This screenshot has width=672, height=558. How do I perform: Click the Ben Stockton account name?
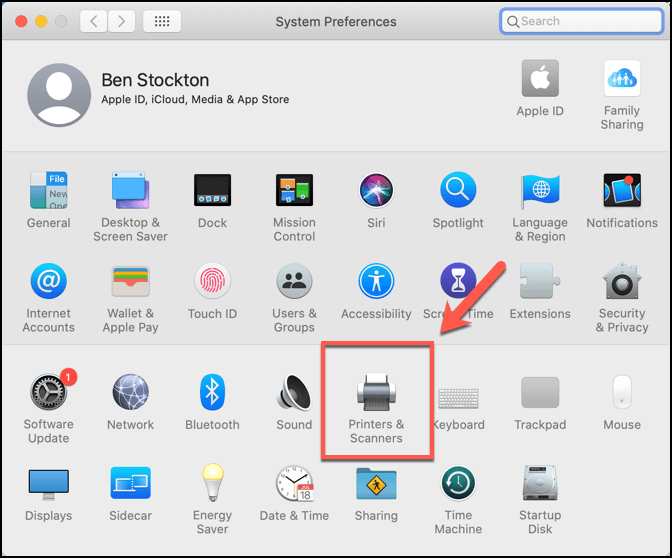[x=155, y=80]
